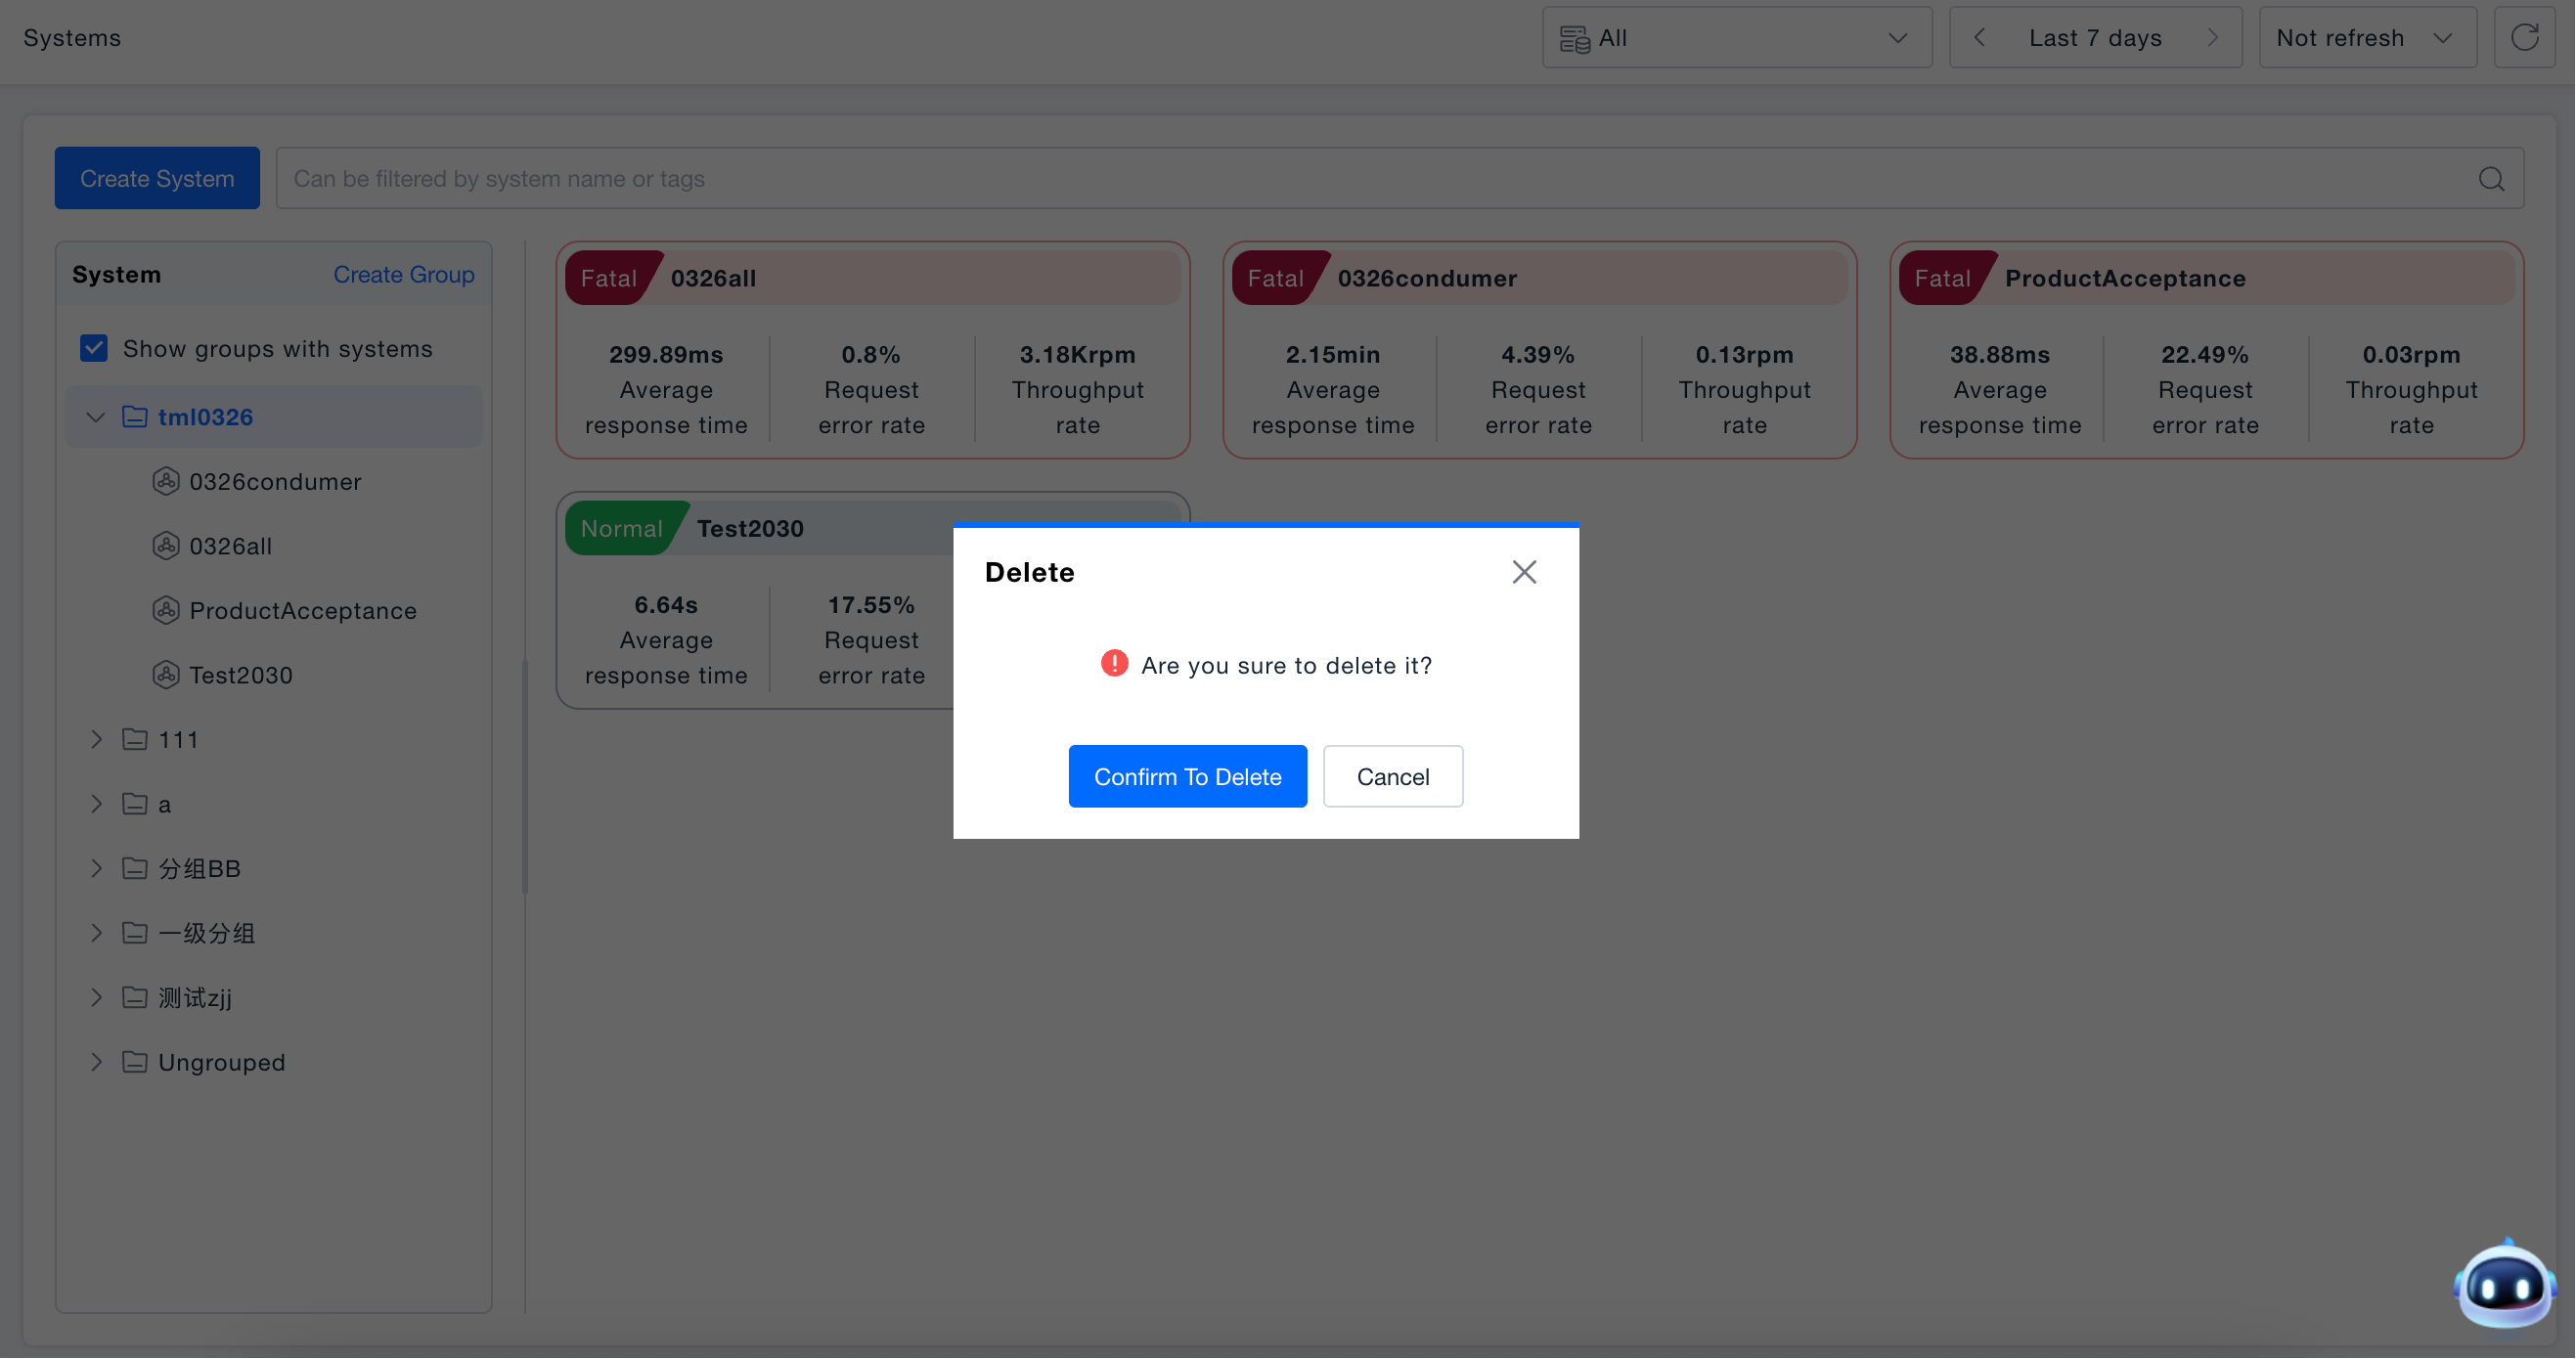2576x1359 pixels.
Task: Select ProductAcceptance in the tree
Action: (303, 610)
